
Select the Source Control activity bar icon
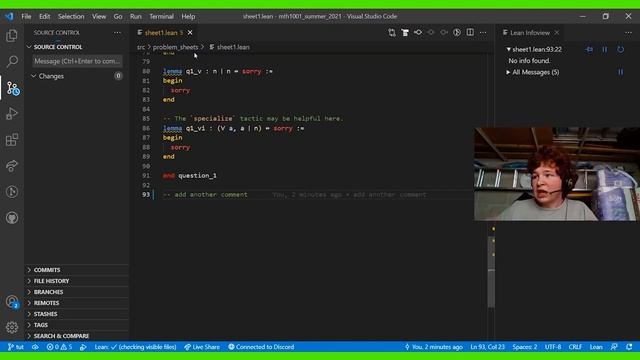click(12, 88)
